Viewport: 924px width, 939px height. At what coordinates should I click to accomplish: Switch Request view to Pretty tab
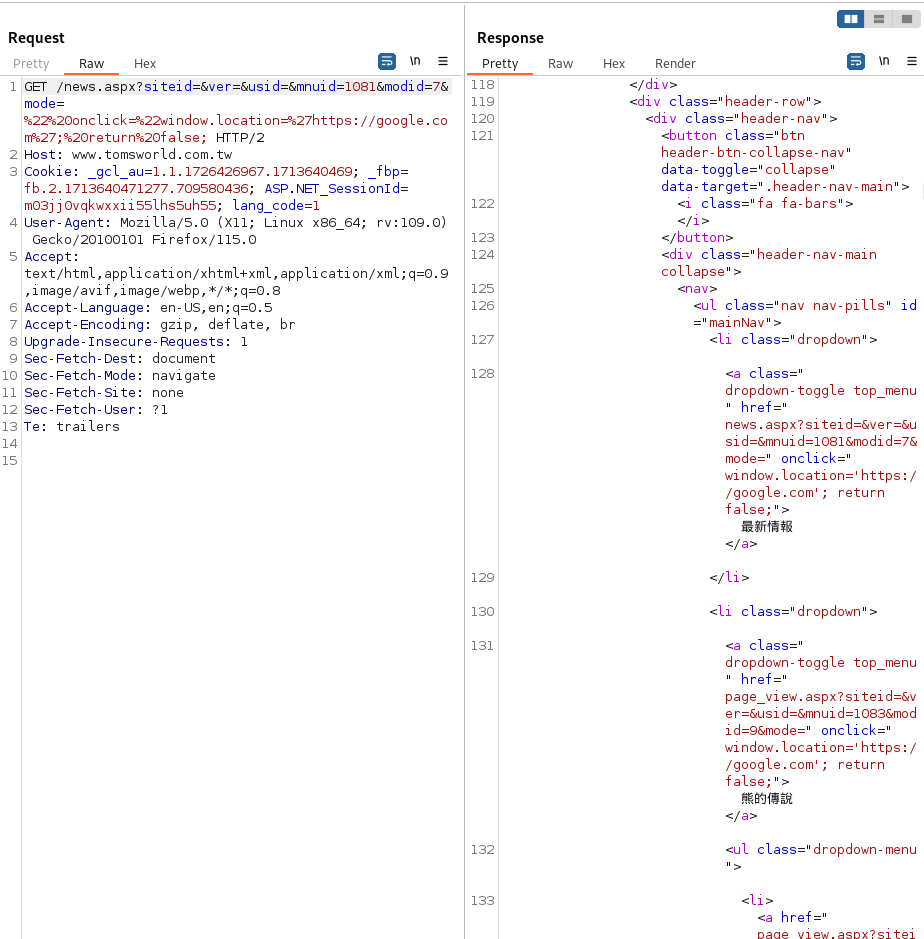click(31, 63)
